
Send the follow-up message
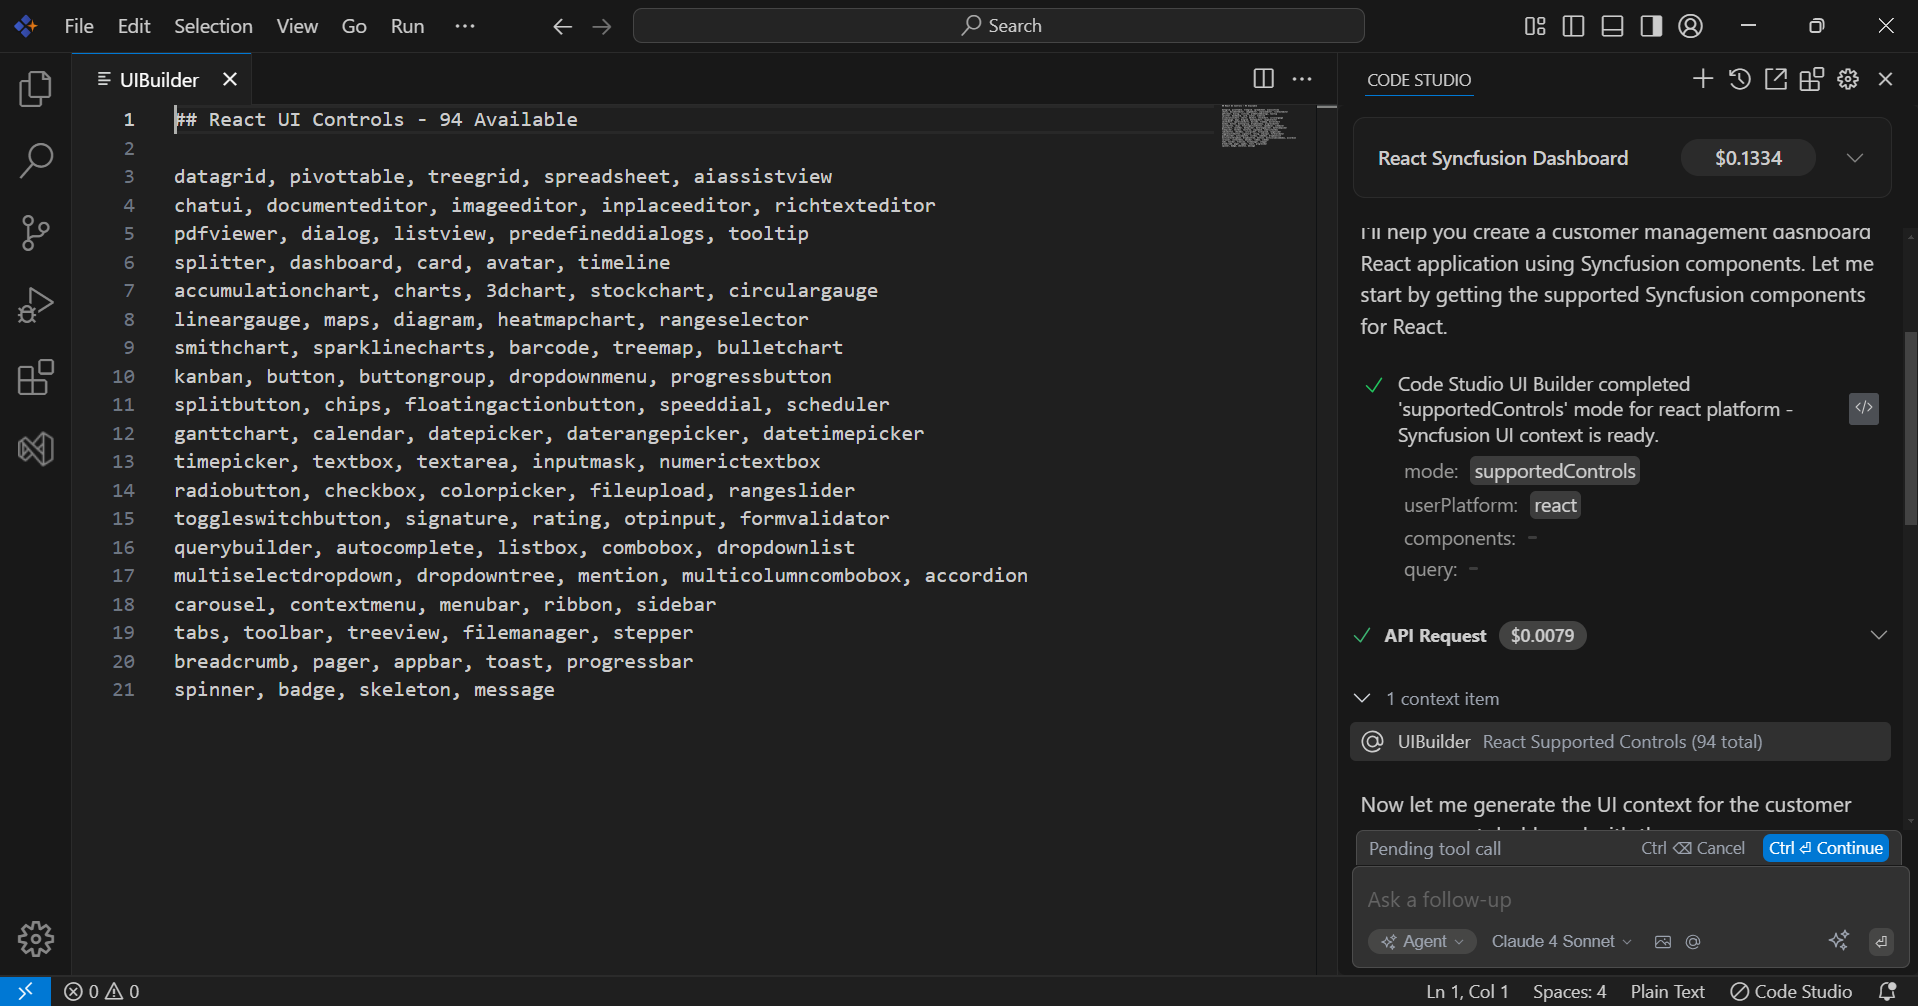1881,941
